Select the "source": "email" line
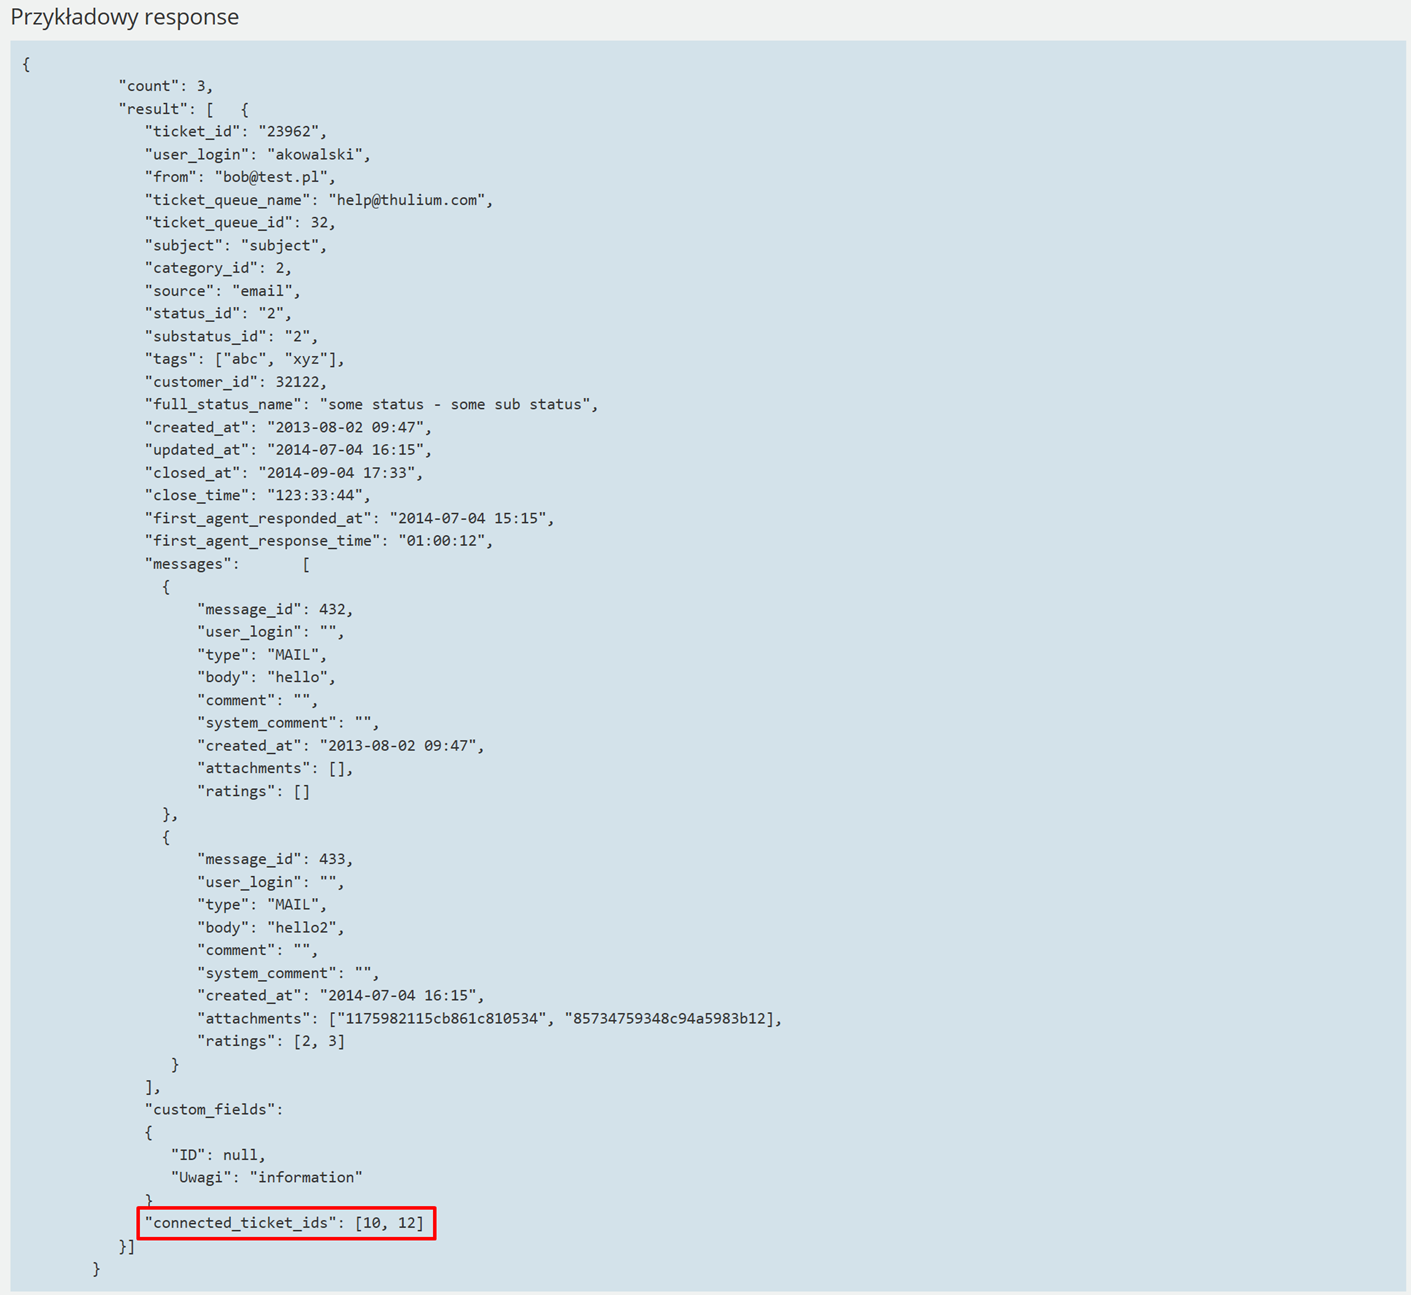The width and height of the screenshot is (1411, 1295). click(223, 291)
